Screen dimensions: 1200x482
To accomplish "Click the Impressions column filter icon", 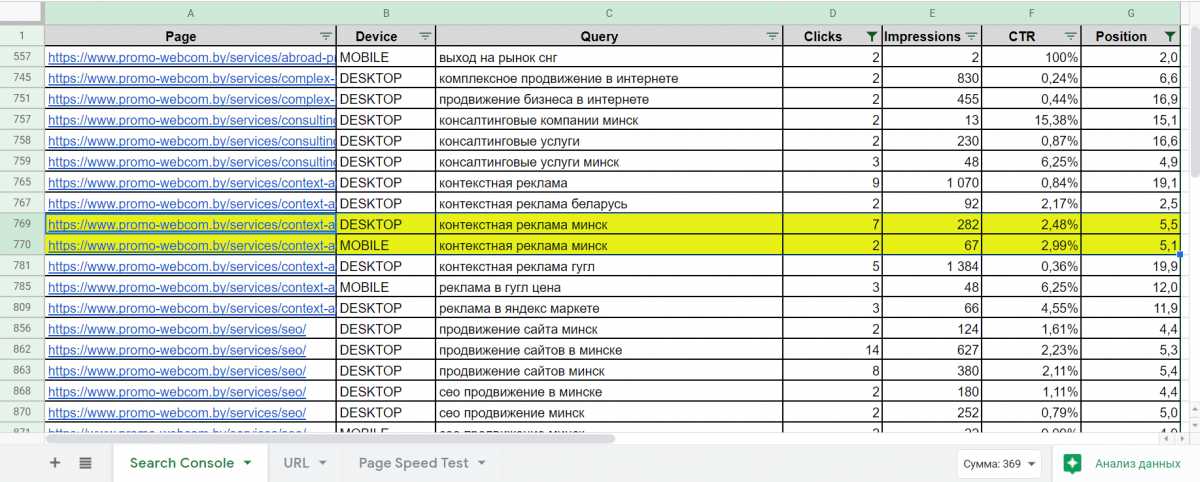I will point(971,36).
